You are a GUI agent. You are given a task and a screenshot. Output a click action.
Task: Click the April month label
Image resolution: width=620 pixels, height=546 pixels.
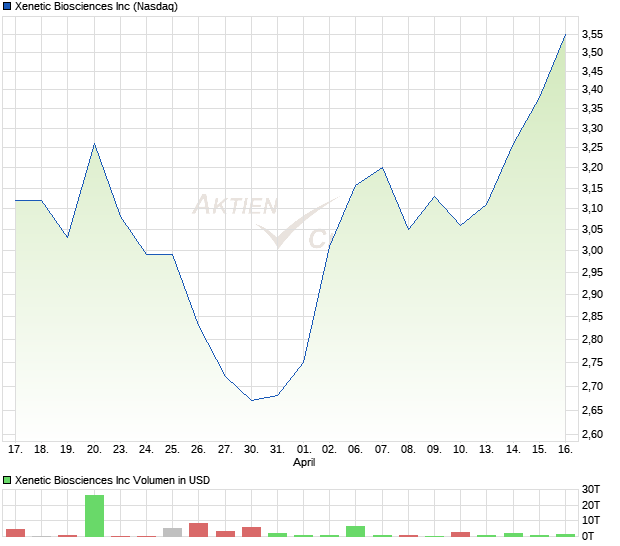[304, 462]
